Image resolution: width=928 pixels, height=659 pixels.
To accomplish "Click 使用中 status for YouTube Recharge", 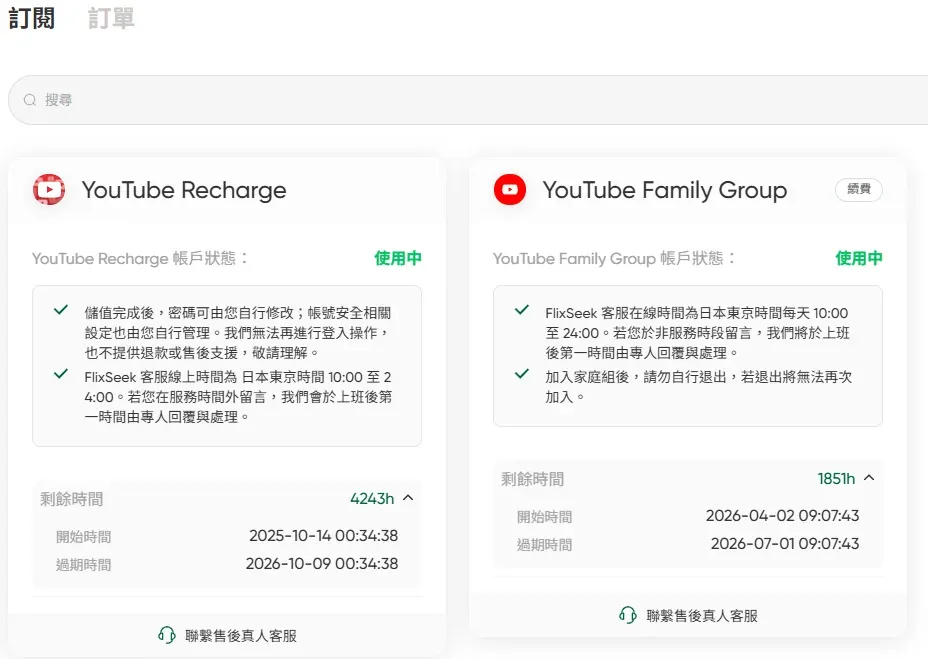I will pyautogui.click(x=398, y=258).
